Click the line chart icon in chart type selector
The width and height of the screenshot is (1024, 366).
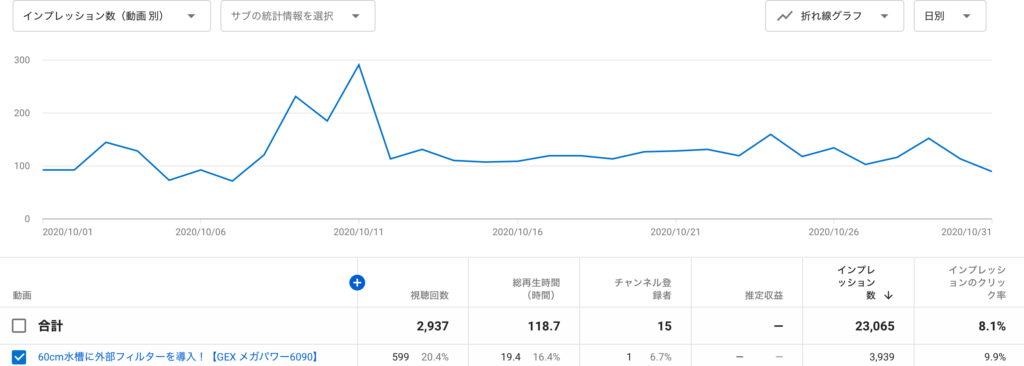click(x=784, y=16)
